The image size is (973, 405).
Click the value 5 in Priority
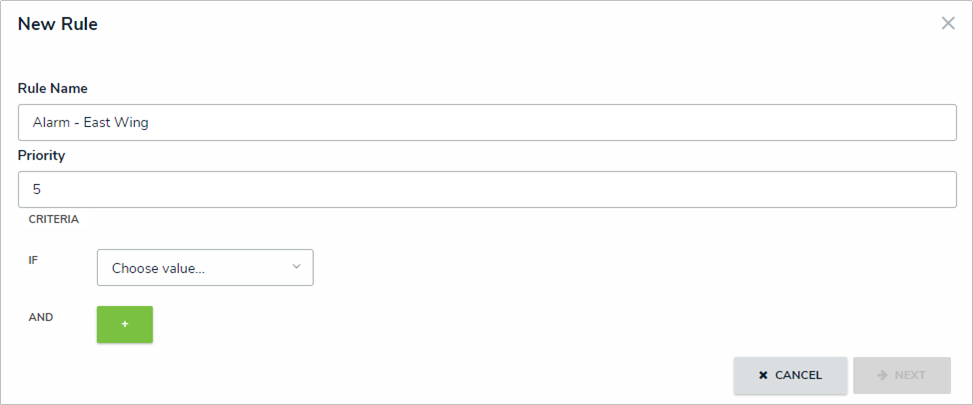37,189
